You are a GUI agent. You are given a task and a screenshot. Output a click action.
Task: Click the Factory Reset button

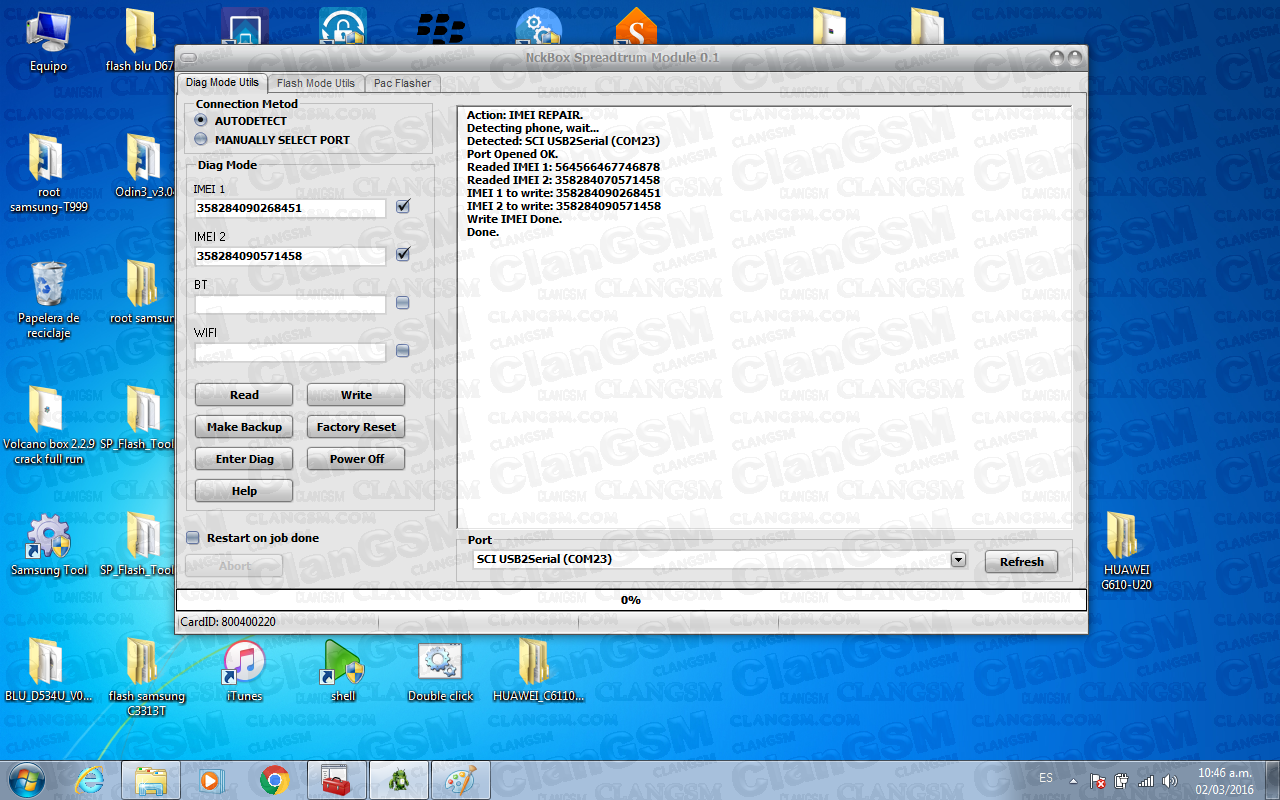355,427
